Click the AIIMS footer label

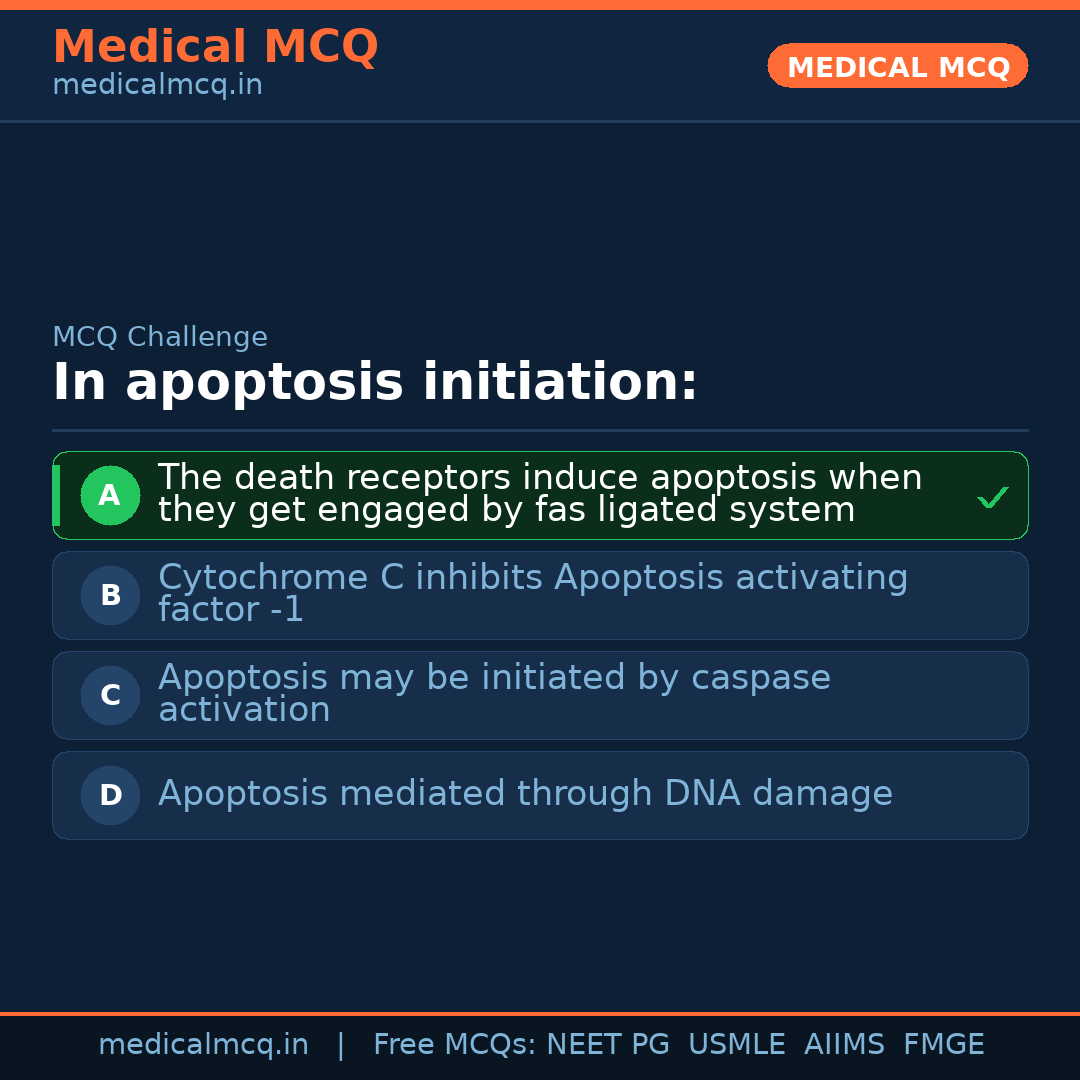[844, 1045]
